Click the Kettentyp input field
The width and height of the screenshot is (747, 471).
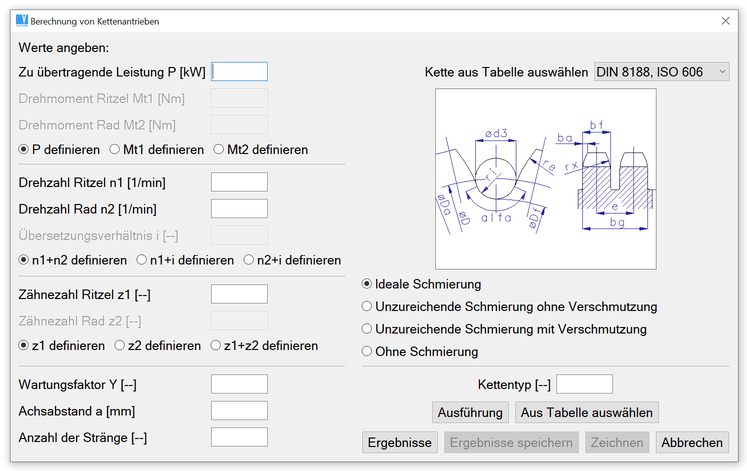click(x=584, y=384)
